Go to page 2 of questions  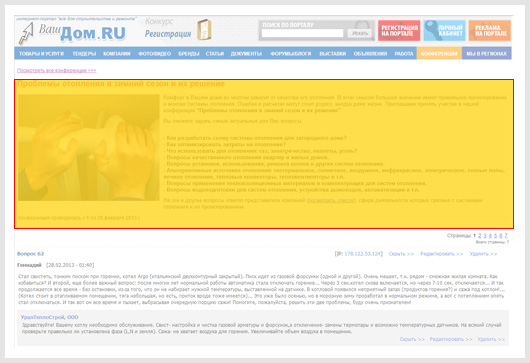pos(479,236)
